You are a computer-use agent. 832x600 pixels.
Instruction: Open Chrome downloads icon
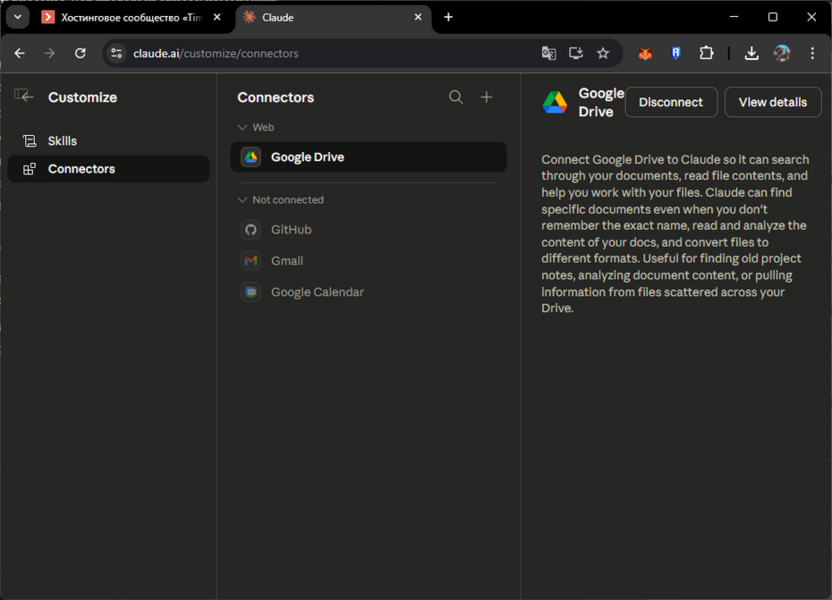pyautogui.click(x=751, y=53)
